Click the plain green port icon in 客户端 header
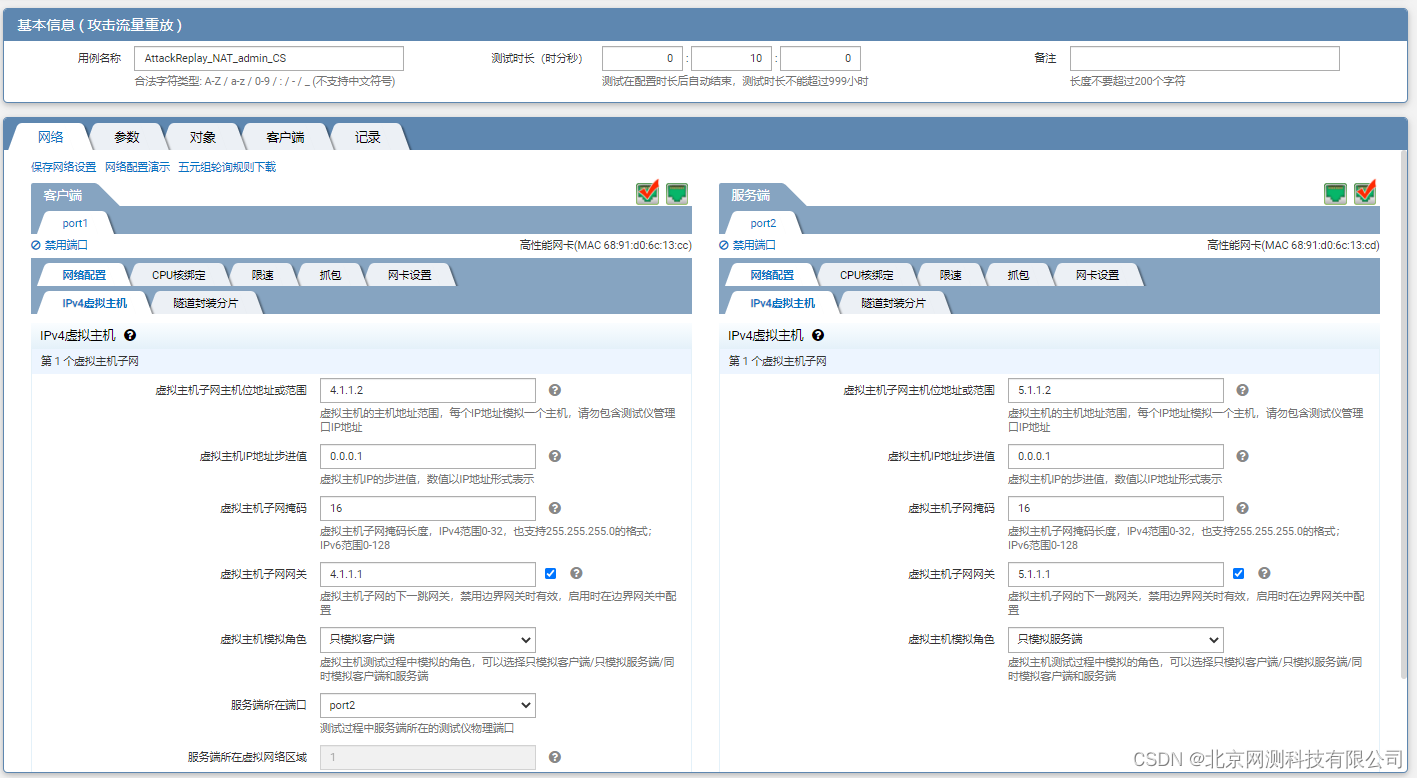Screen dimensions: 1417x778 (677, 193)
